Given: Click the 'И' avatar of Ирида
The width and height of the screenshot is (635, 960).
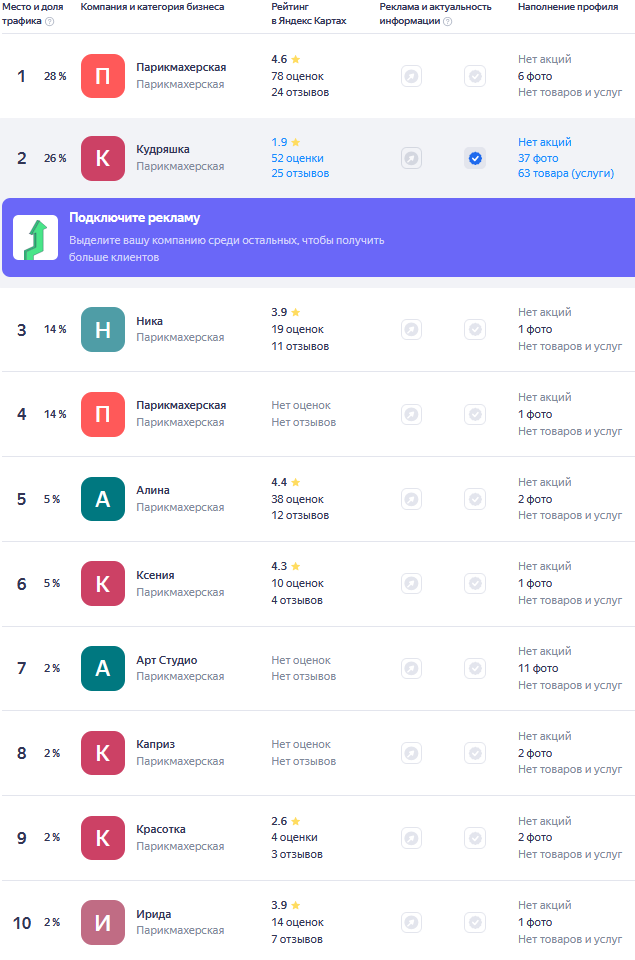Looking at the screenshot, I should 103,922.
